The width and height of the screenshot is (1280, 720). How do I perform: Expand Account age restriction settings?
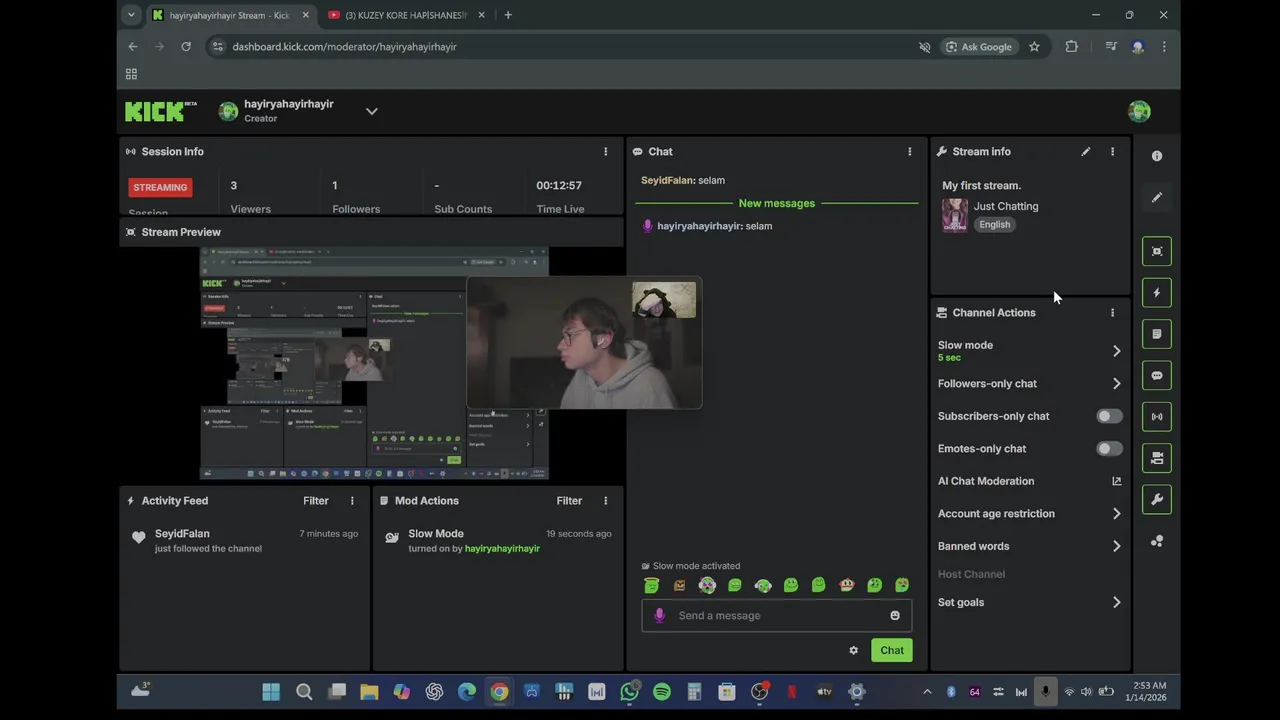coord(1117,514)
